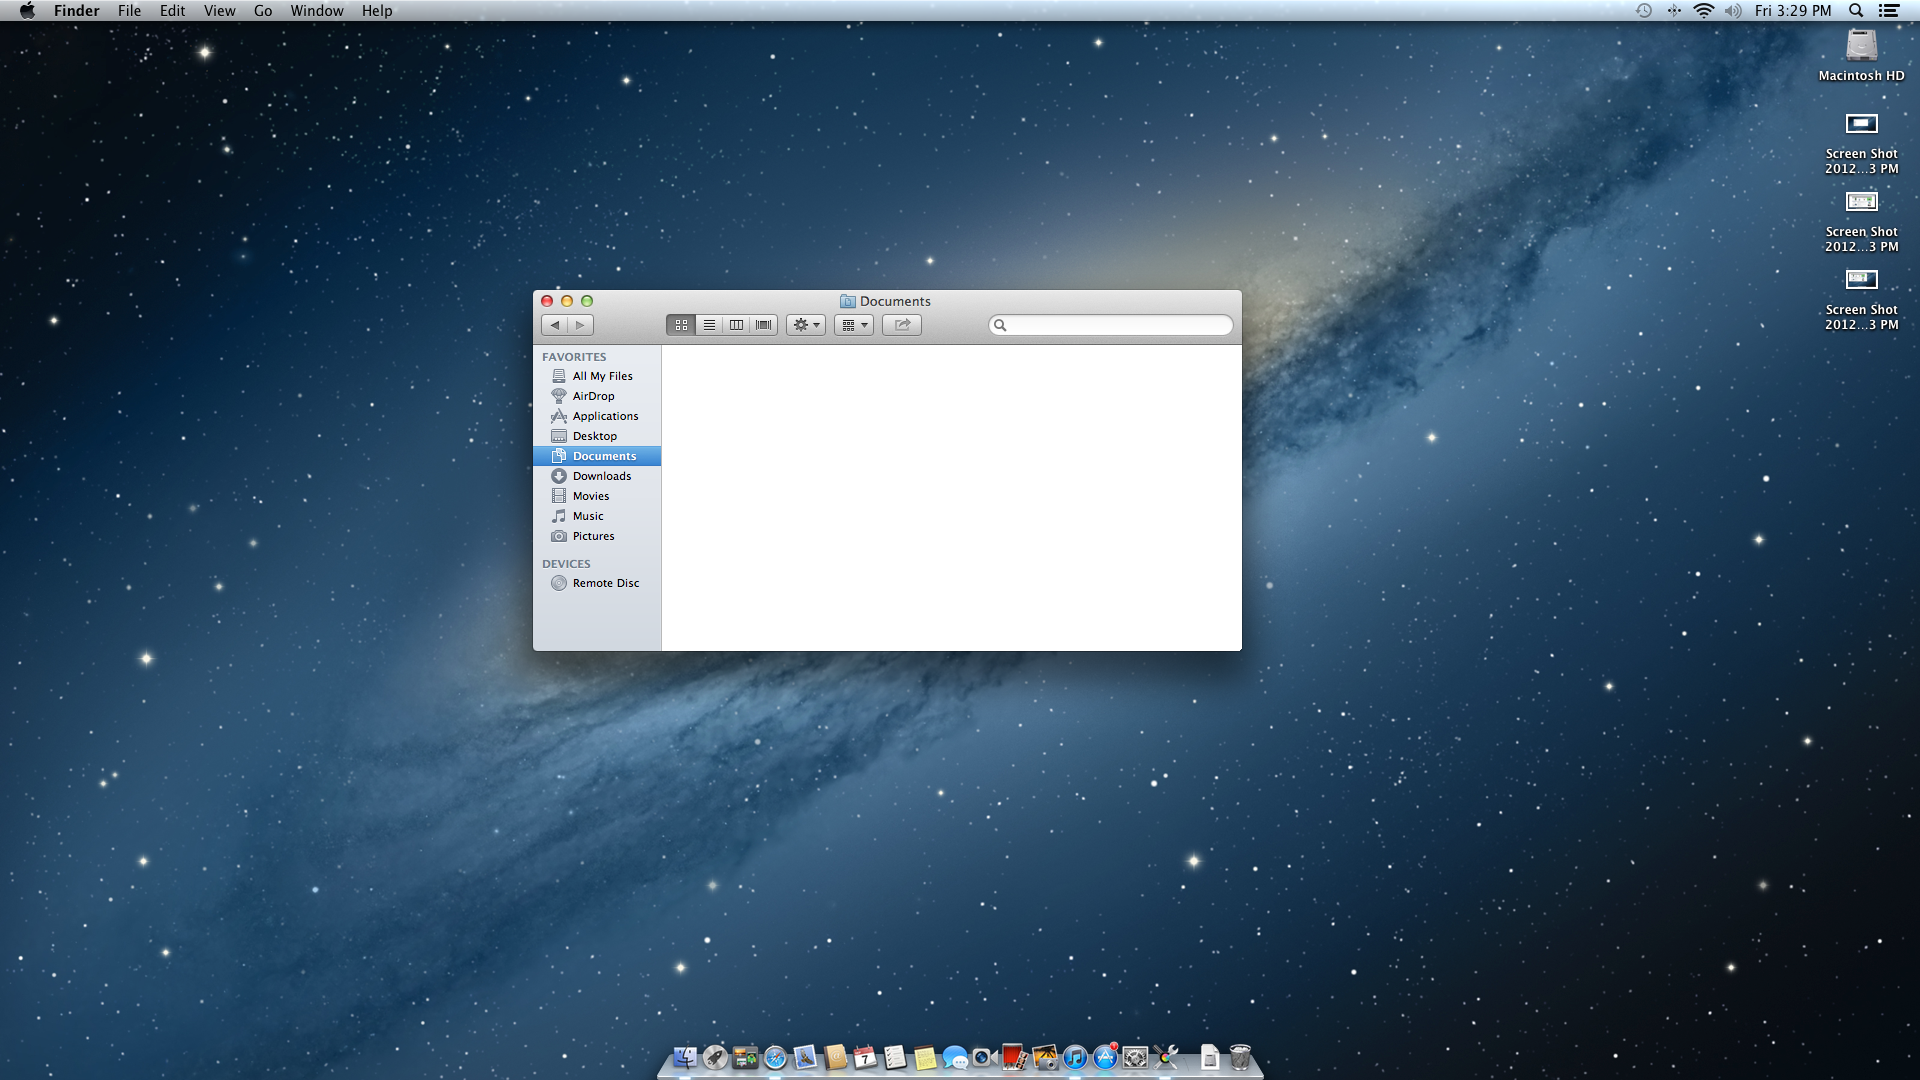Viewport: 1920px width, 1080px height.
Task: Select Applications in Favorites sidebar
Action: 604,416
